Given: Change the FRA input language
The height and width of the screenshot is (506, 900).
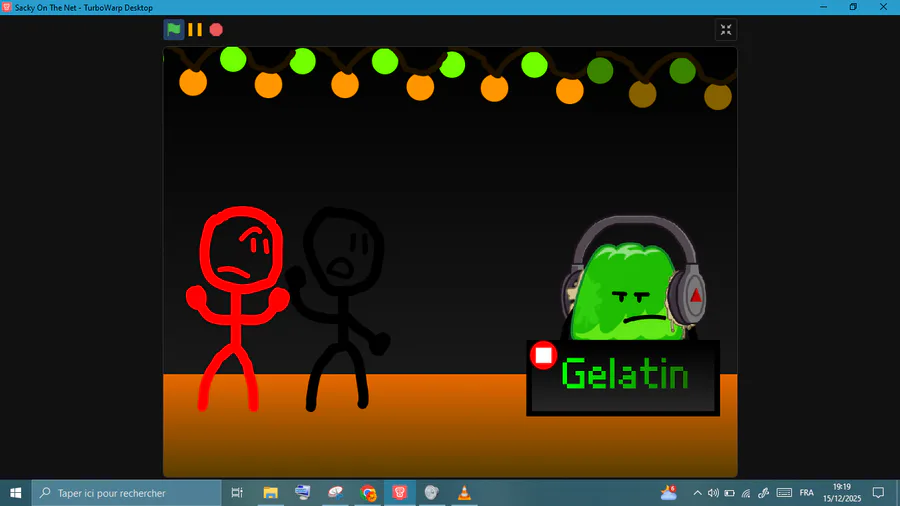Looking at the screenshot, I should [806, 493].
